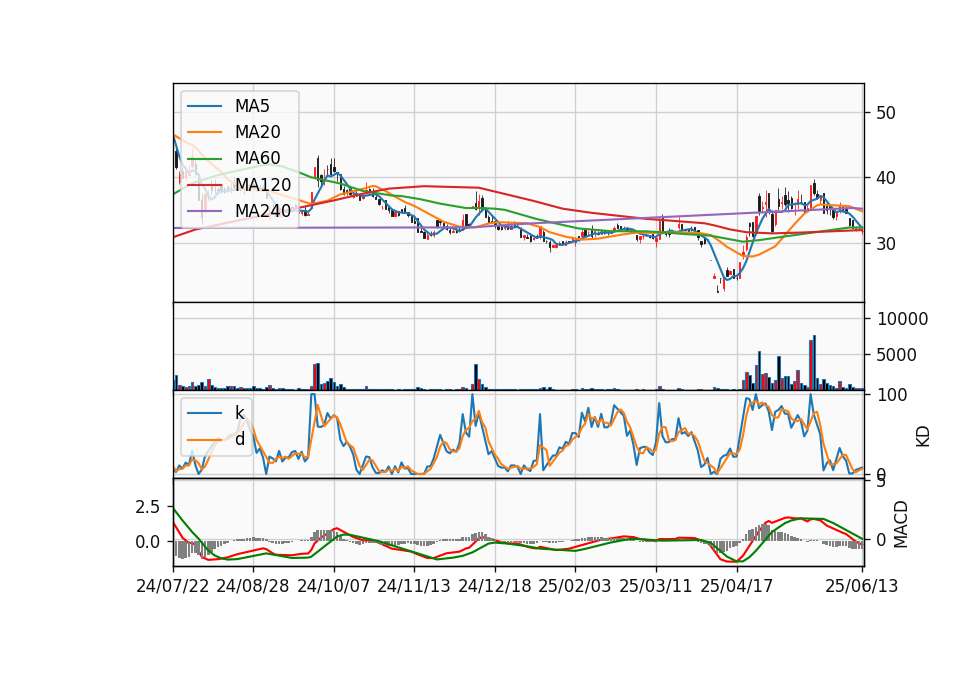This screenshot has width=960, height=690.
Task: Click the 24/08/28 date axis label
Action: coord(253,586)
